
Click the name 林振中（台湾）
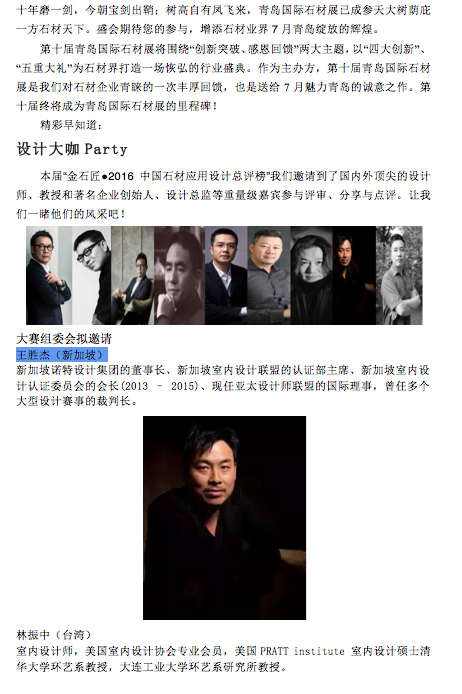click(54, 635)
